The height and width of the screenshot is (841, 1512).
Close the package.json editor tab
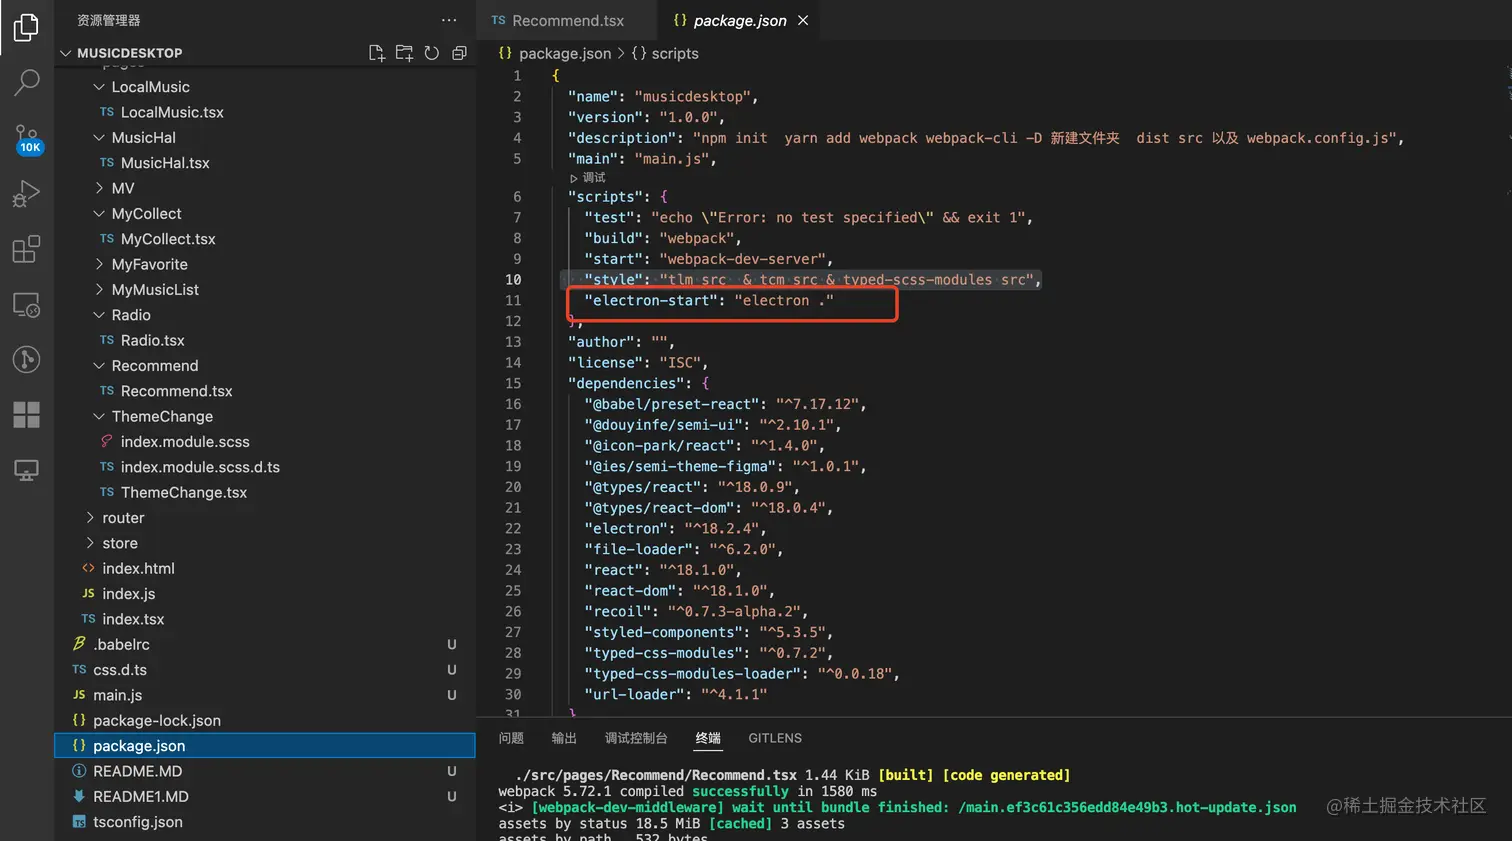[803, 20]
